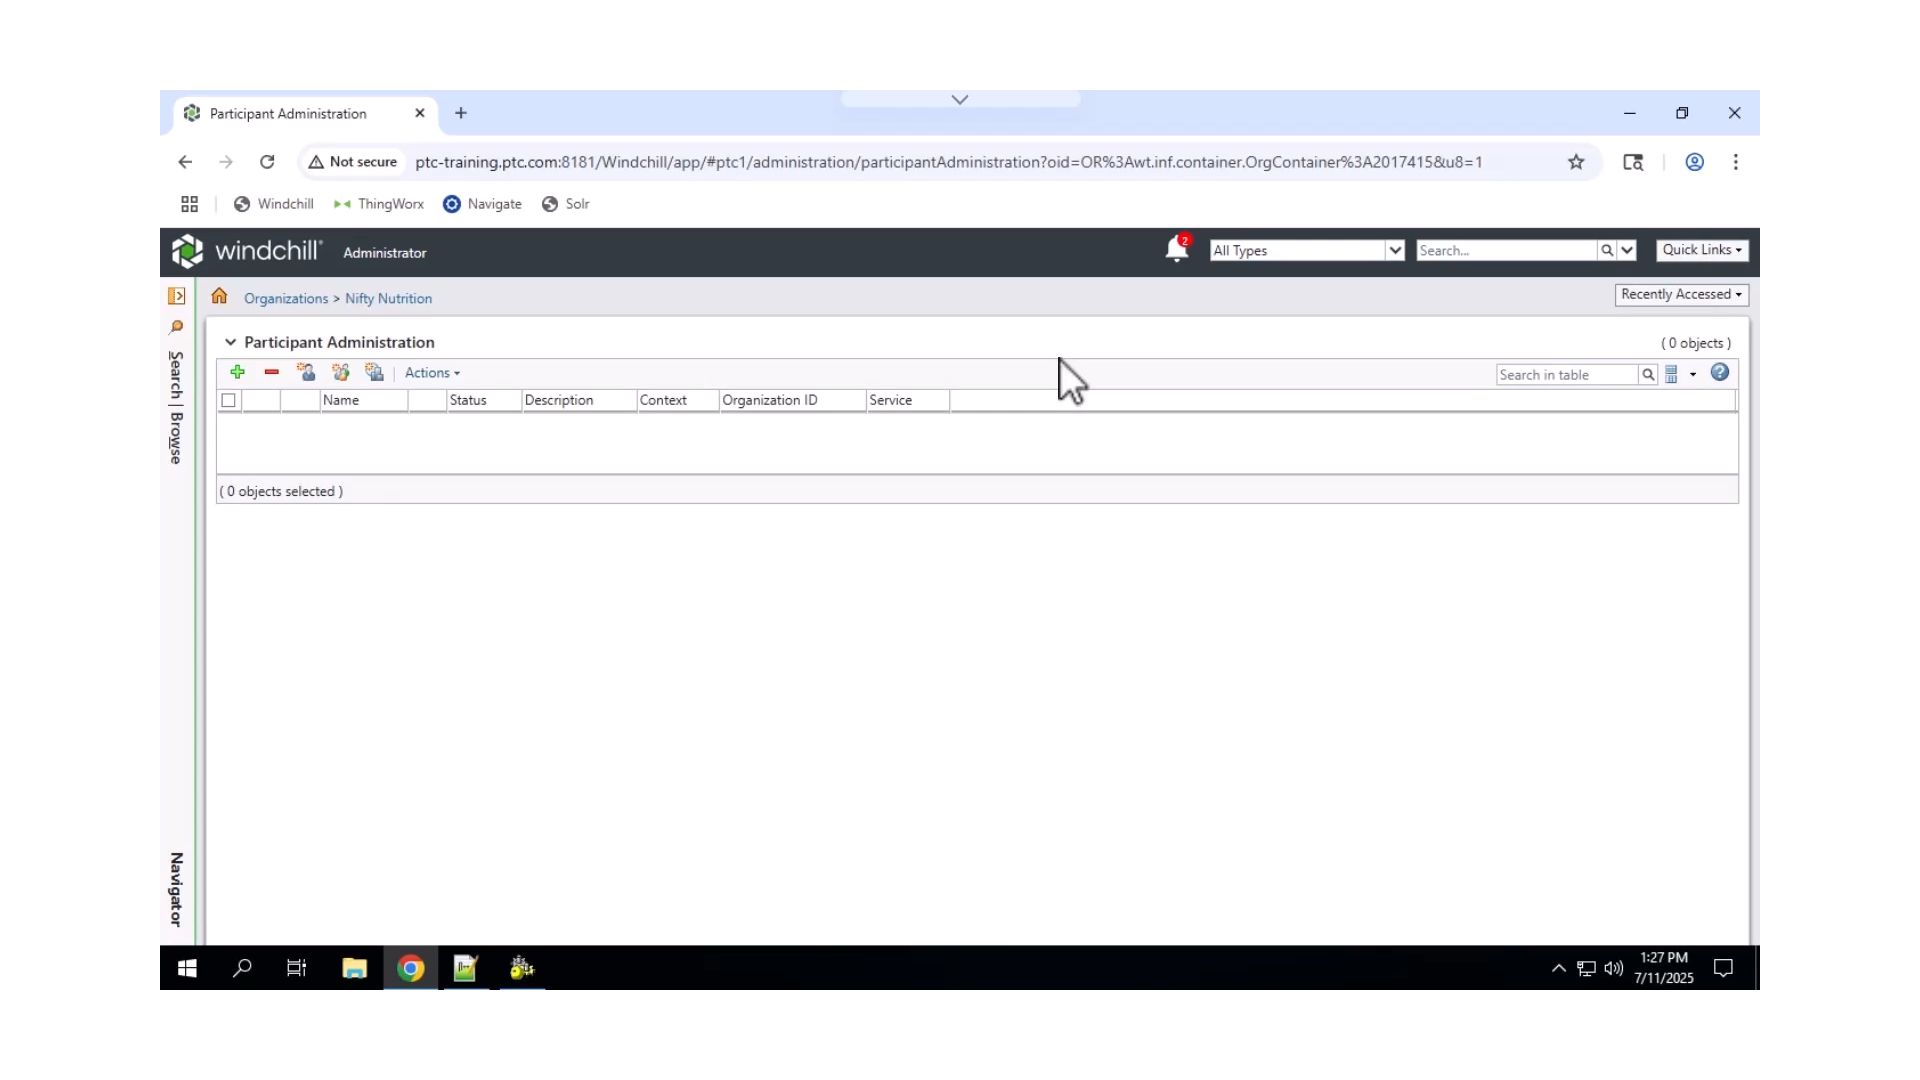Collapse the Participant Administration section
The height and width of the screenshot is (1080, 1920).
pyautogui.click(x=230, y=342)
